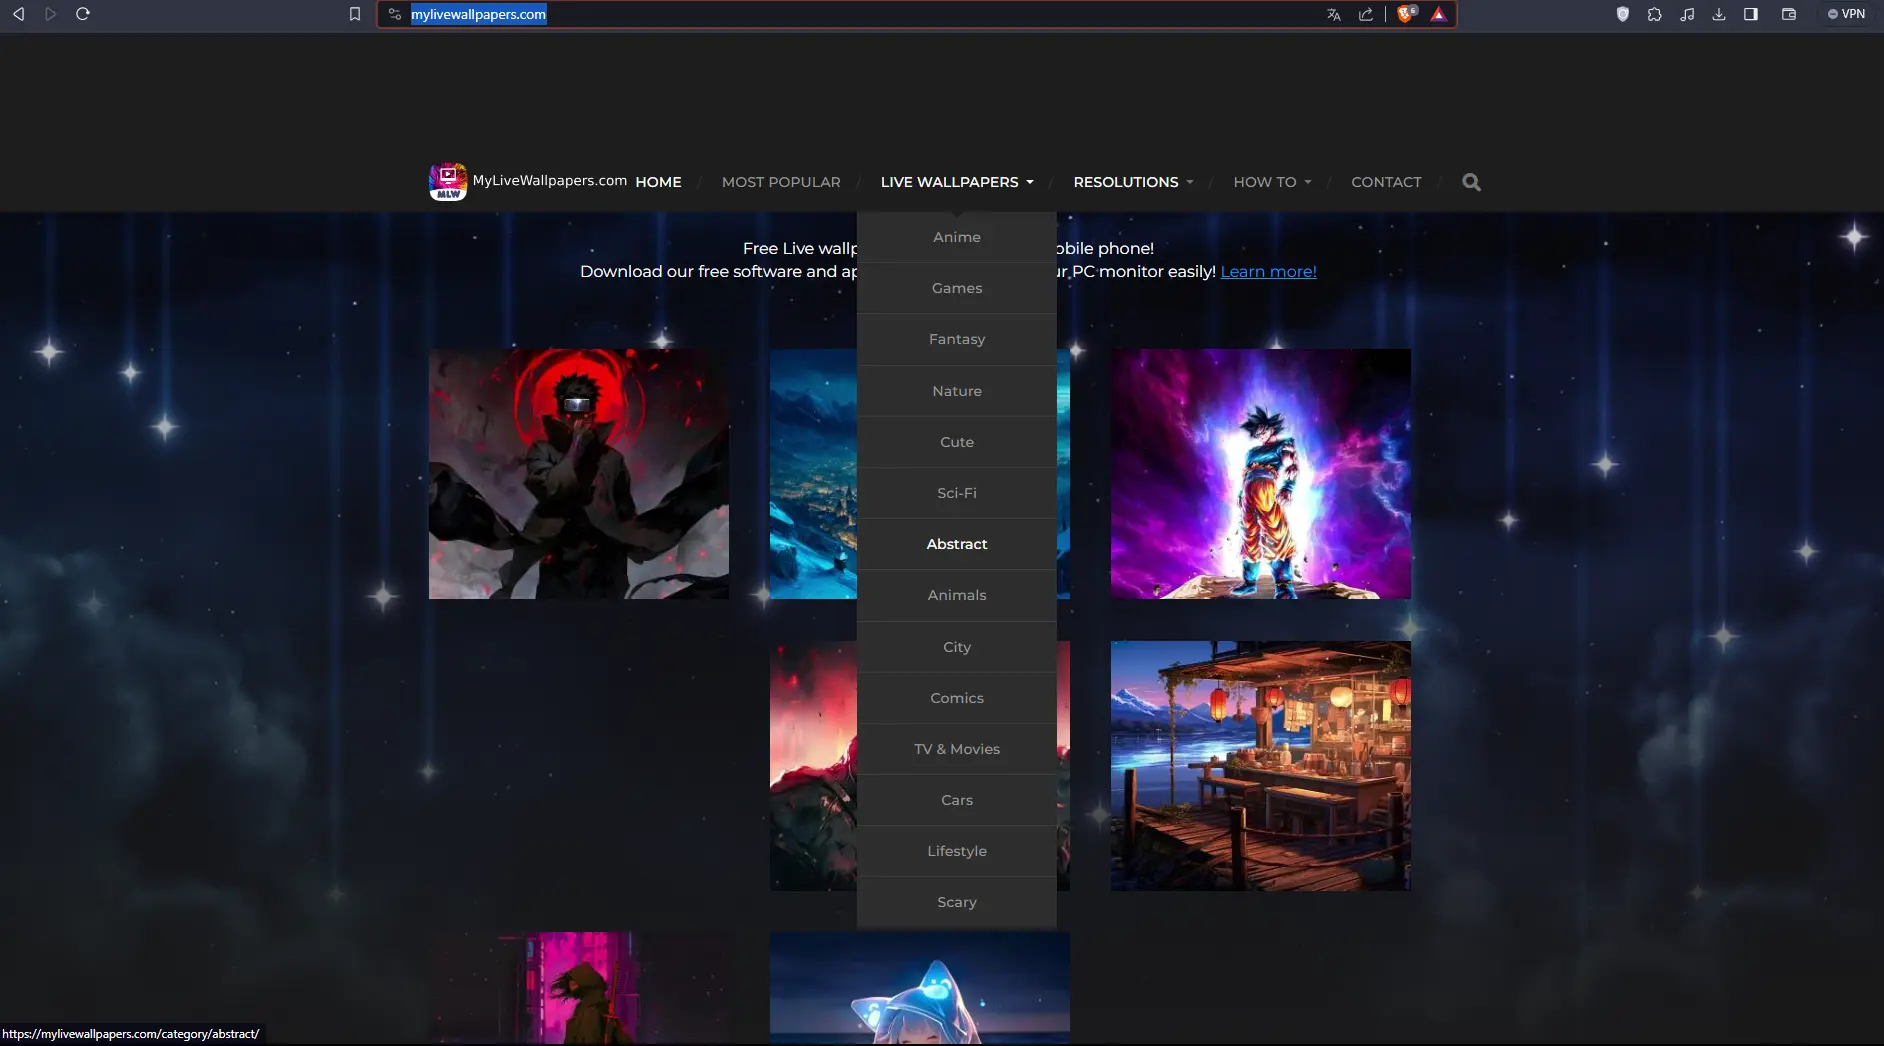This screenshot has height=1046, width=1884.
Task: Open the Lifestyle category
Action: point(957,851)
